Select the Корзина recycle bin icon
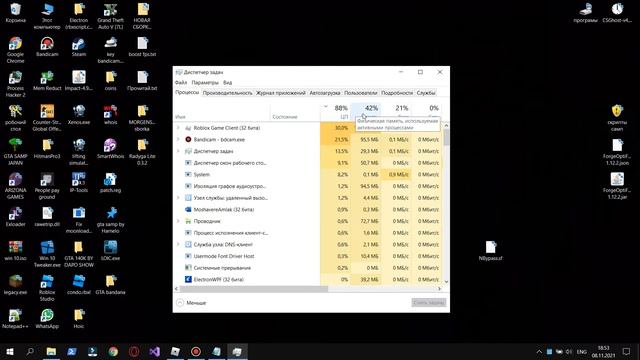Image resolution: width=640 pixels, height=360 pixels. 16,13
